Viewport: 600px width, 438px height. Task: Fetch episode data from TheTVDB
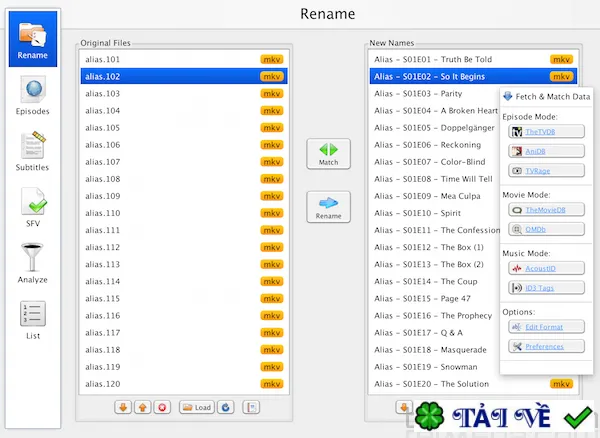click(x=546, y=132)
